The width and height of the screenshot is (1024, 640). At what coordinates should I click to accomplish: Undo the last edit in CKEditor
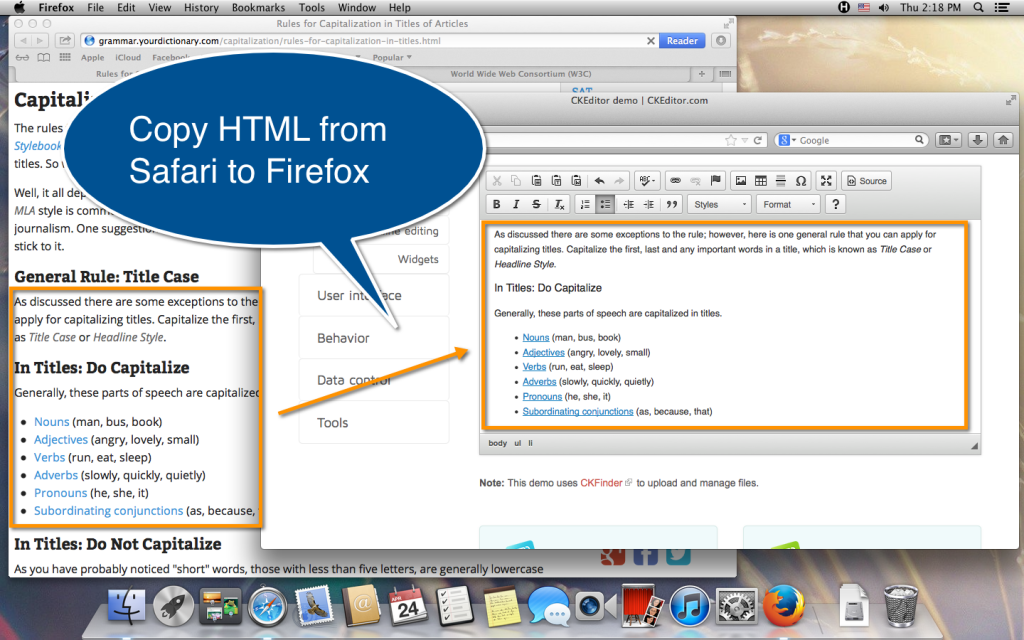[600, 181]
